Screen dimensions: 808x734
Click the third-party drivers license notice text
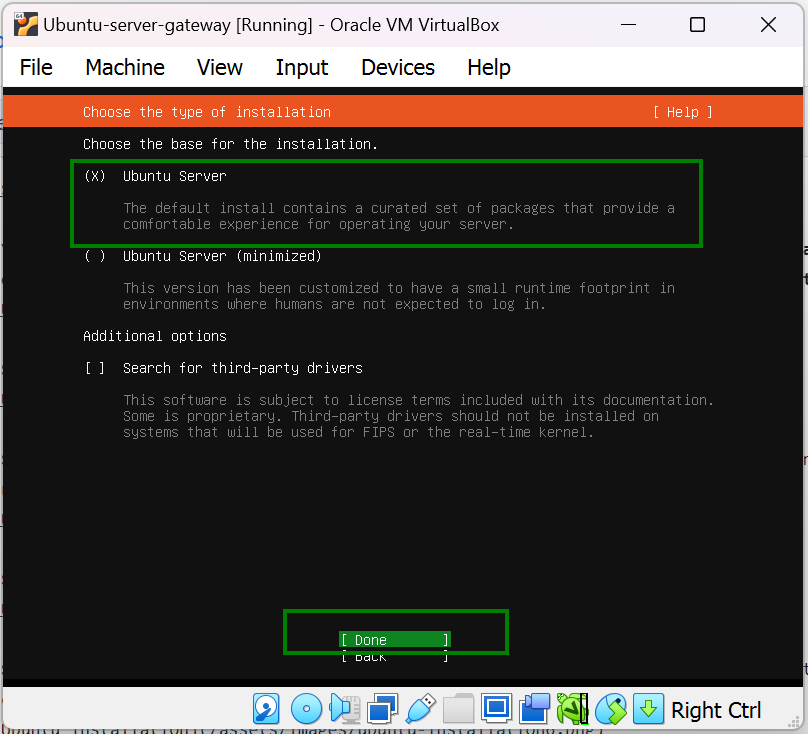point(418,416)
